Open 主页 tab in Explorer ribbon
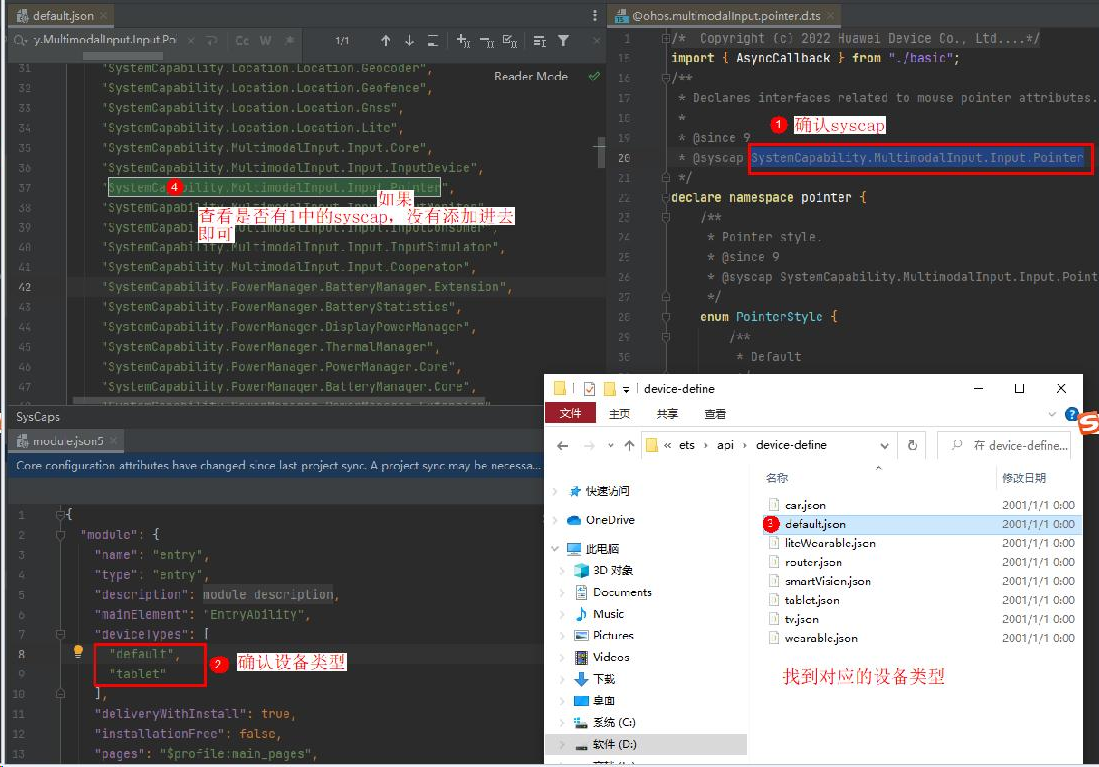 (619, 414)
